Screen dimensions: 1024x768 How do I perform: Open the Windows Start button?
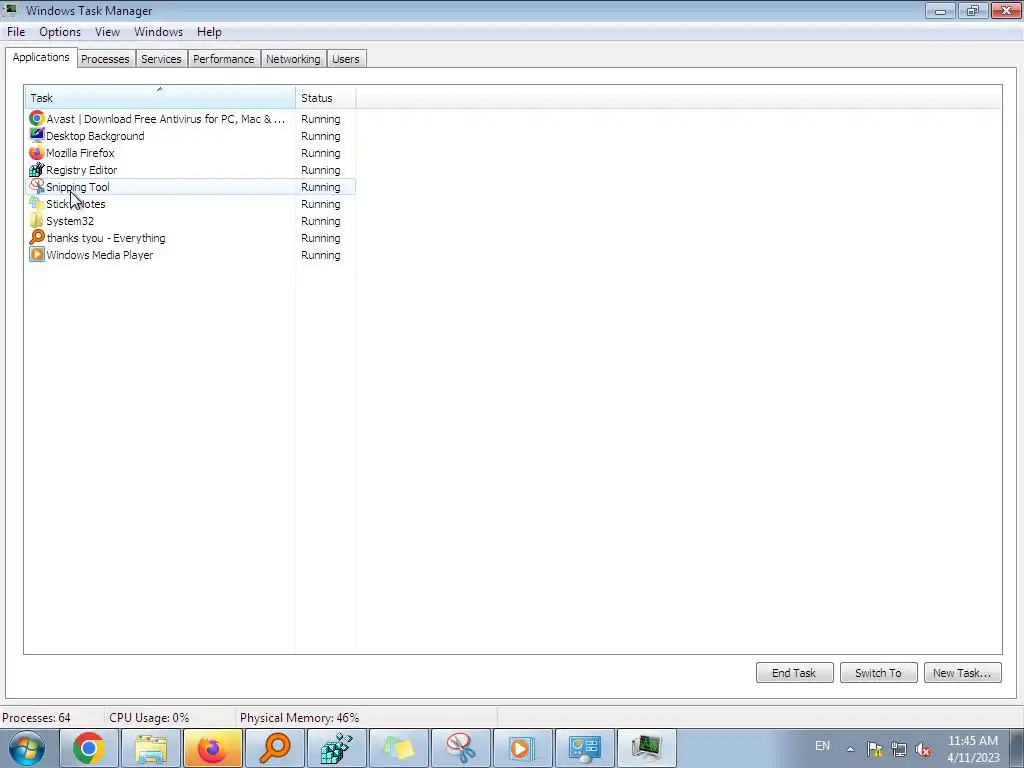(x=27, y=748)
